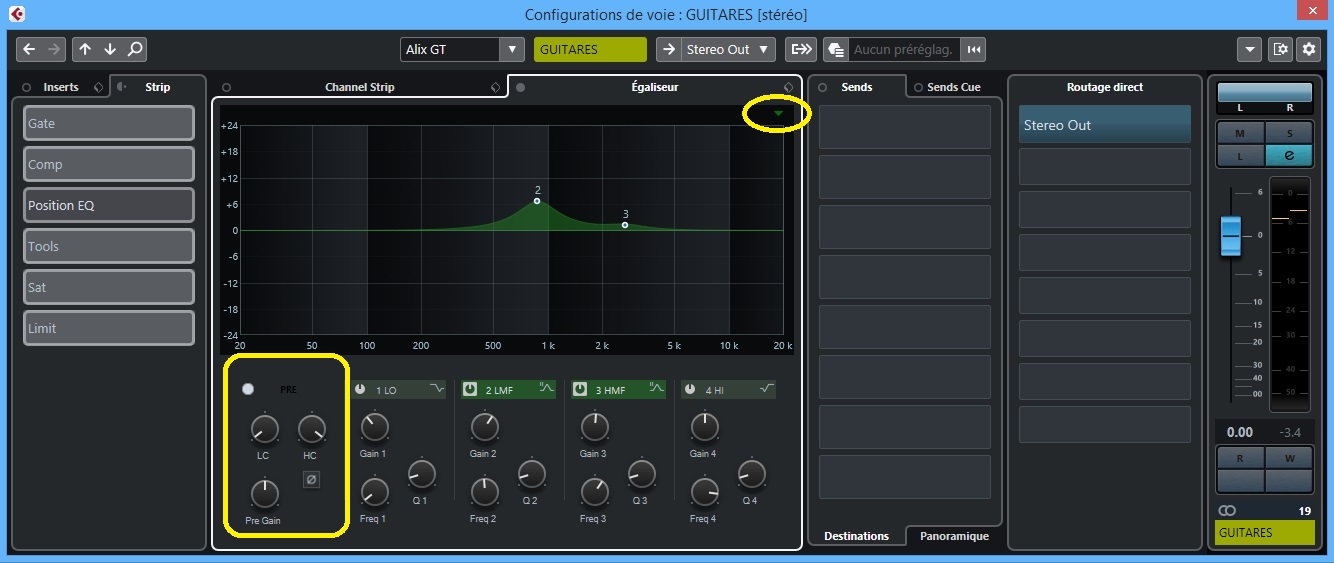Click the LC low-cut knob

tap(264, 430)
